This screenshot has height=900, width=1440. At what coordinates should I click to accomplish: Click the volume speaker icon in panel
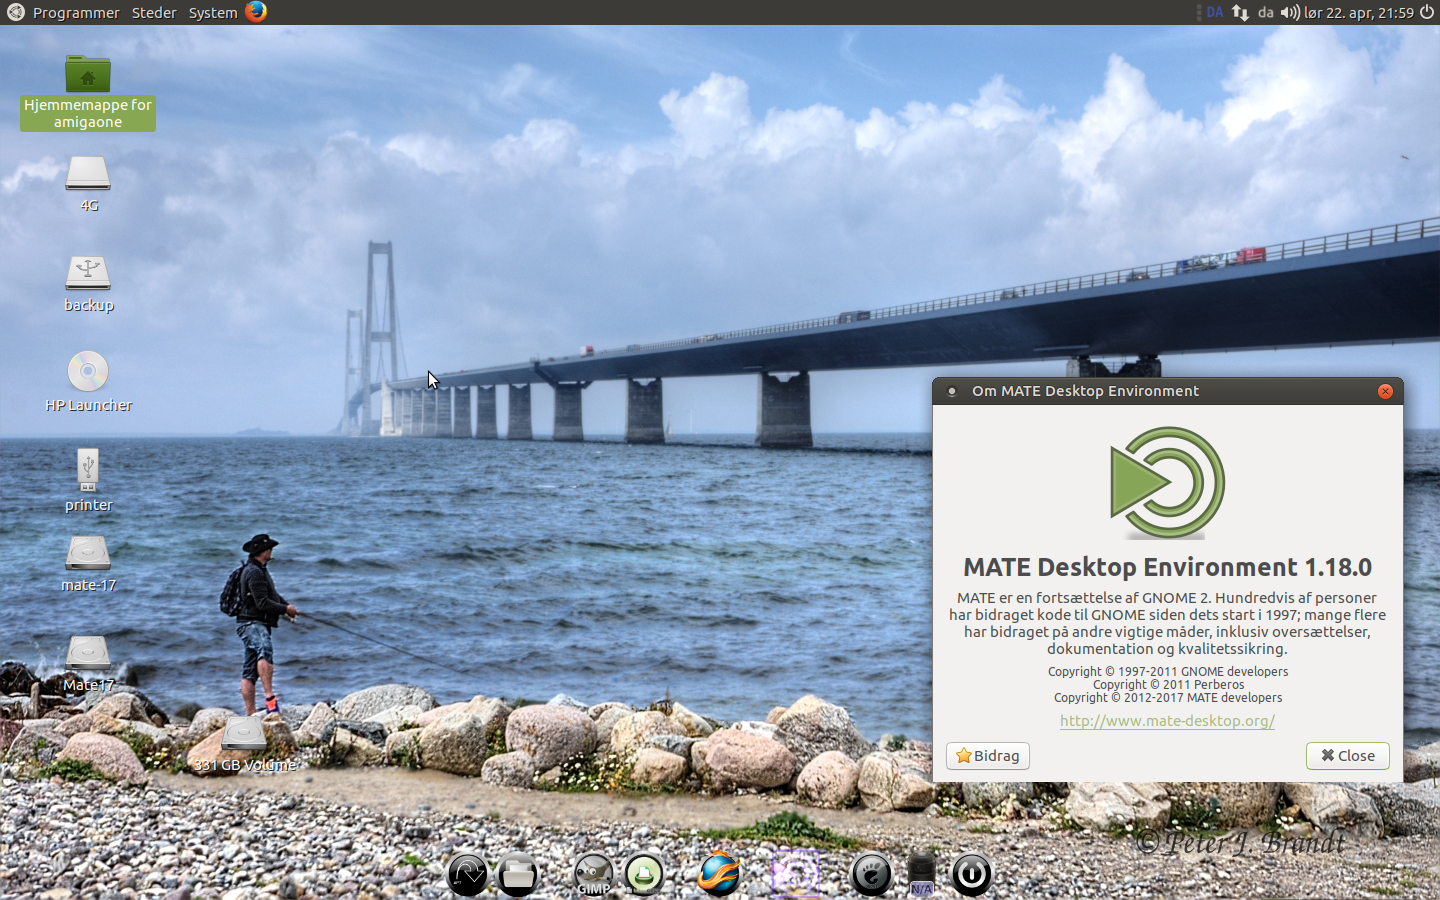tap(1290, 13)
